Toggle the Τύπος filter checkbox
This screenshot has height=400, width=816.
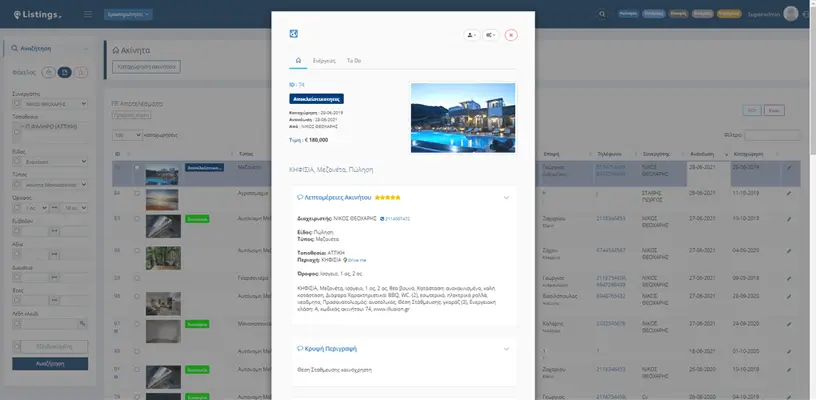tap(17, 185)
